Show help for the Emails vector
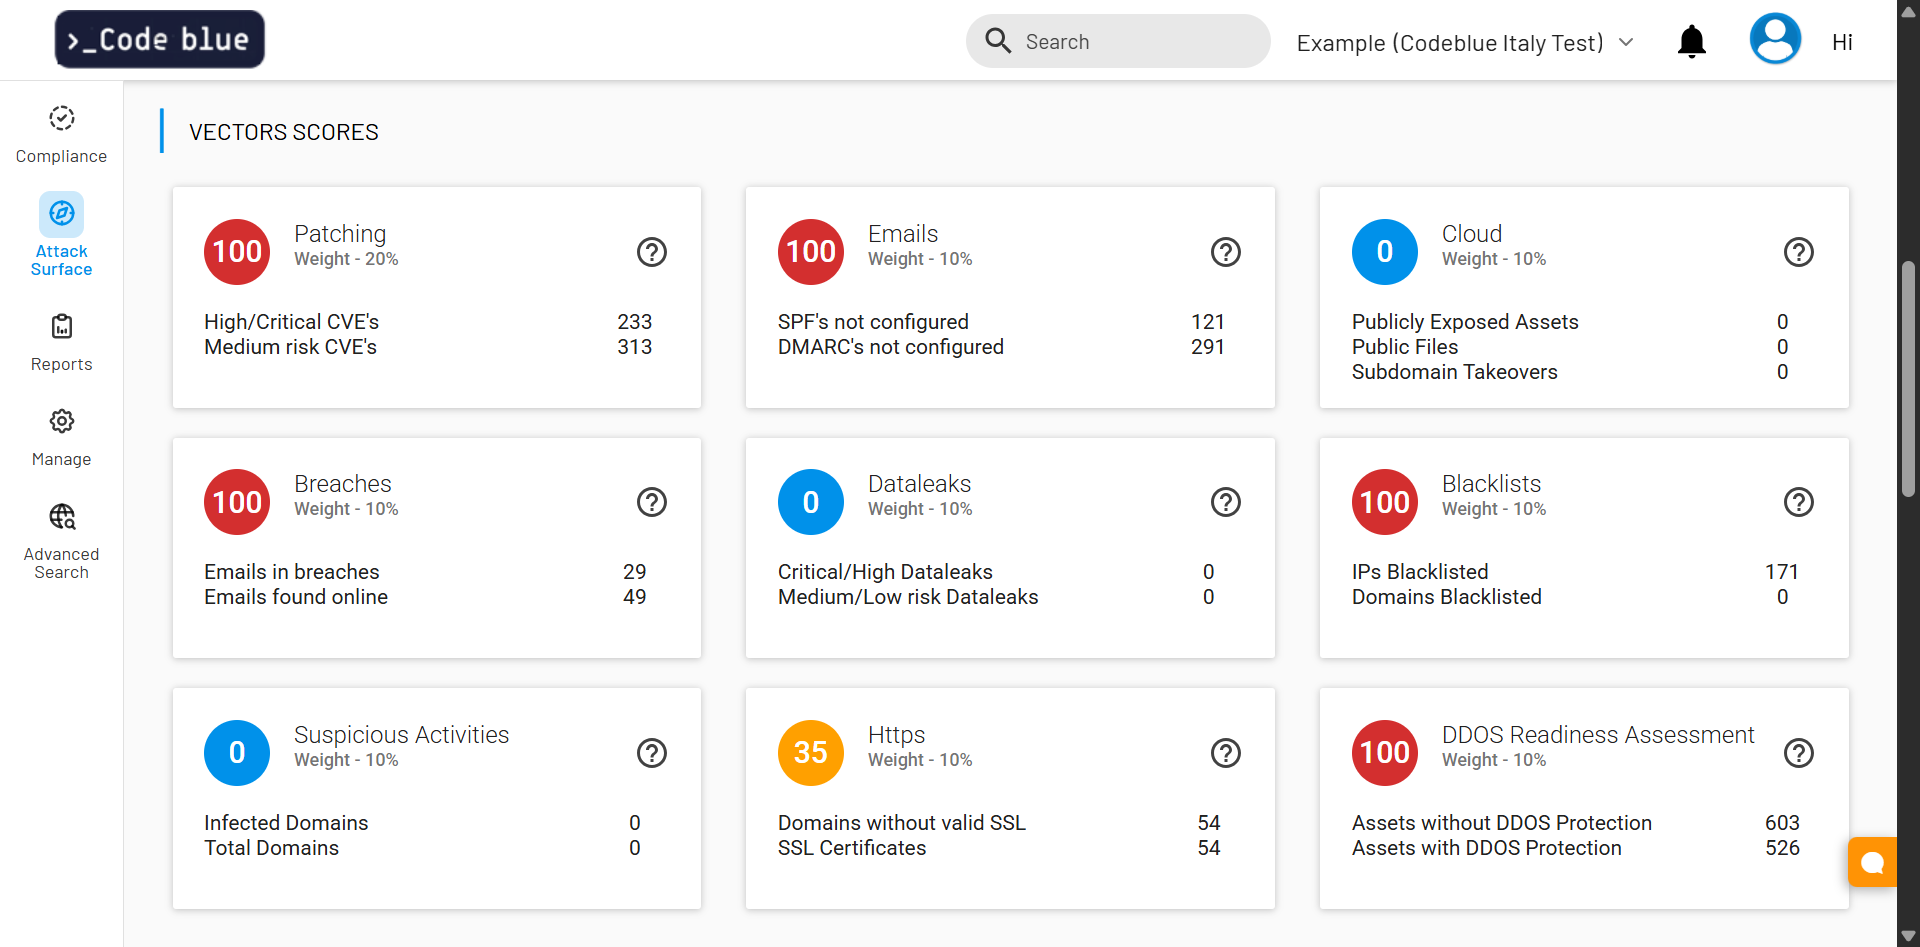Screen dimensions: 1920x947 tap(1225, 252)
